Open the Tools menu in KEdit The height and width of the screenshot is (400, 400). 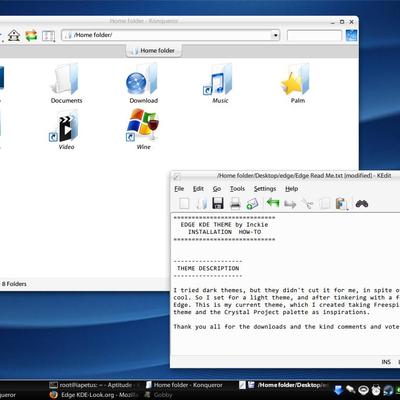point(237,189)
